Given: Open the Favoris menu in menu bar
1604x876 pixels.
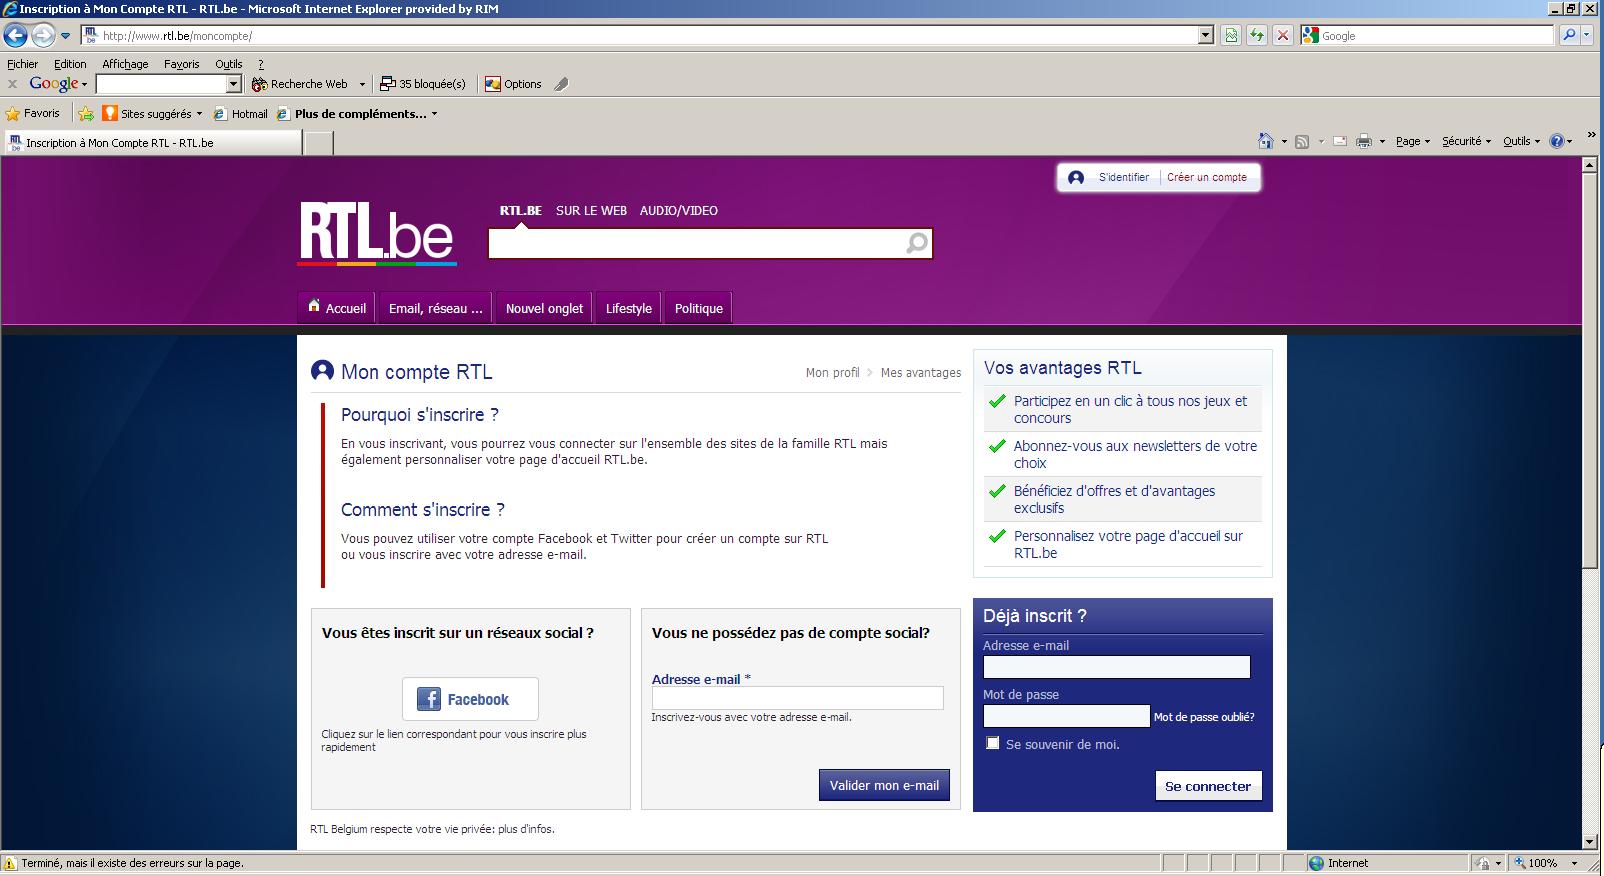Looking at the screenshot, I should (x=182, y=64).
